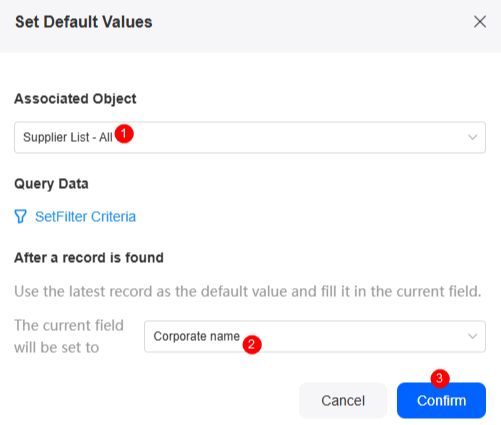Click the 'Supplier List - All' value text
This screenshot has width=501, height=425.
click(68, 137)
